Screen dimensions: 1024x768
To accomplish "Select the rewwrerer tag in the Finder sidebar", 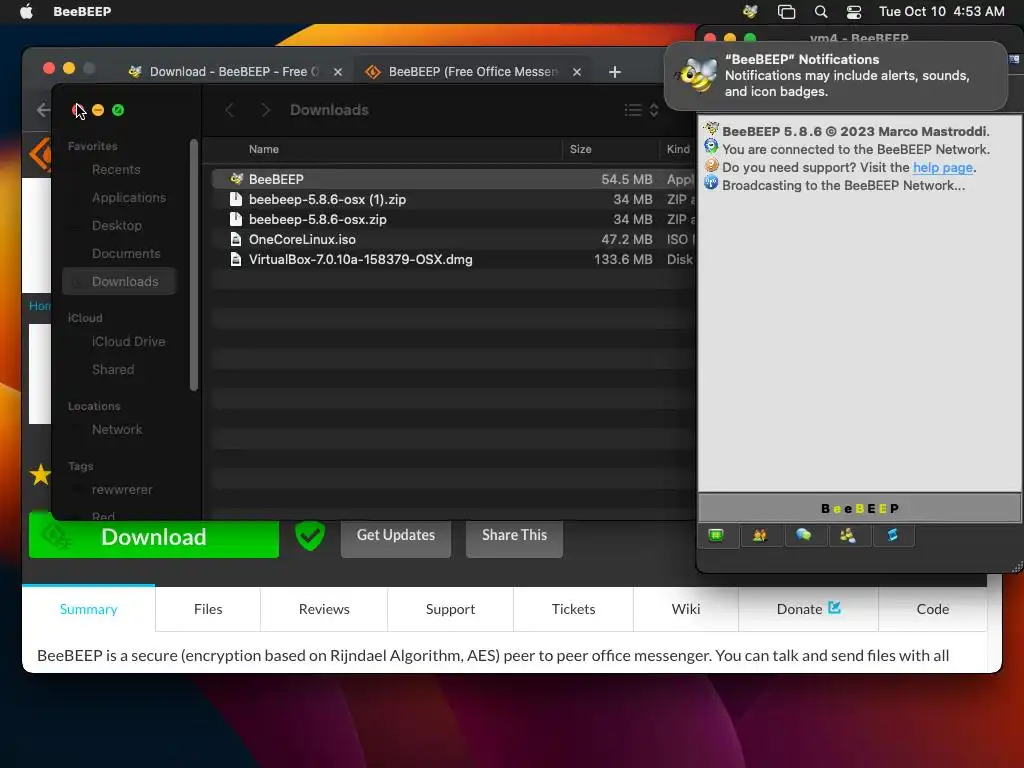I will 121,489.
